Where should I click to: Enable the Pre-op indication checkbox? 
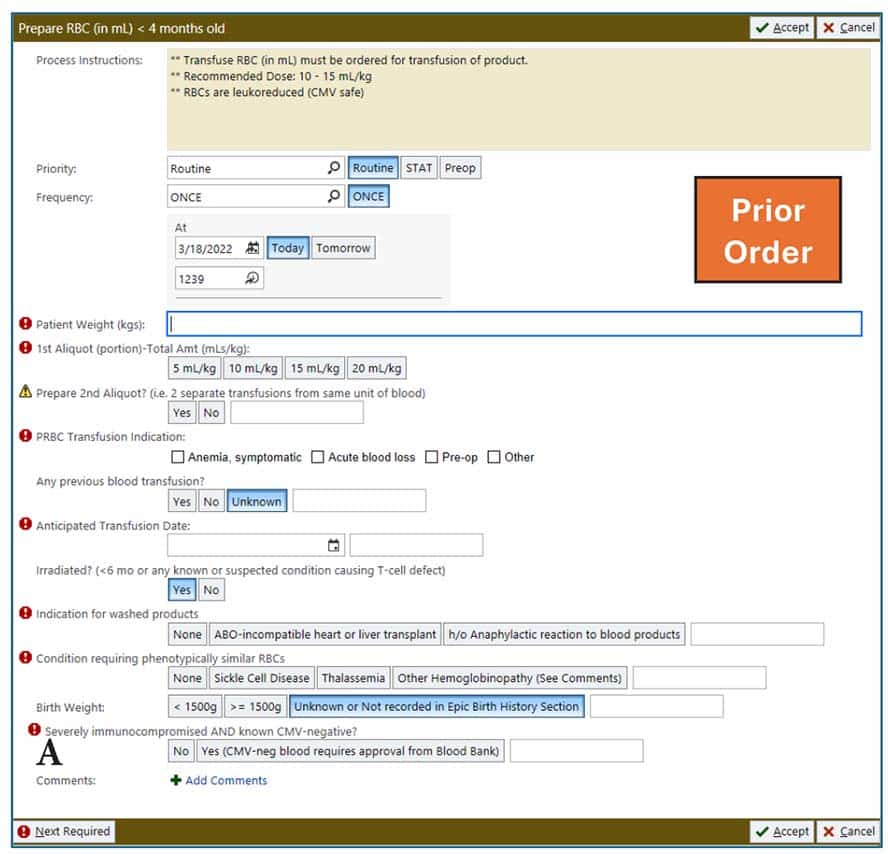[431, 457]
